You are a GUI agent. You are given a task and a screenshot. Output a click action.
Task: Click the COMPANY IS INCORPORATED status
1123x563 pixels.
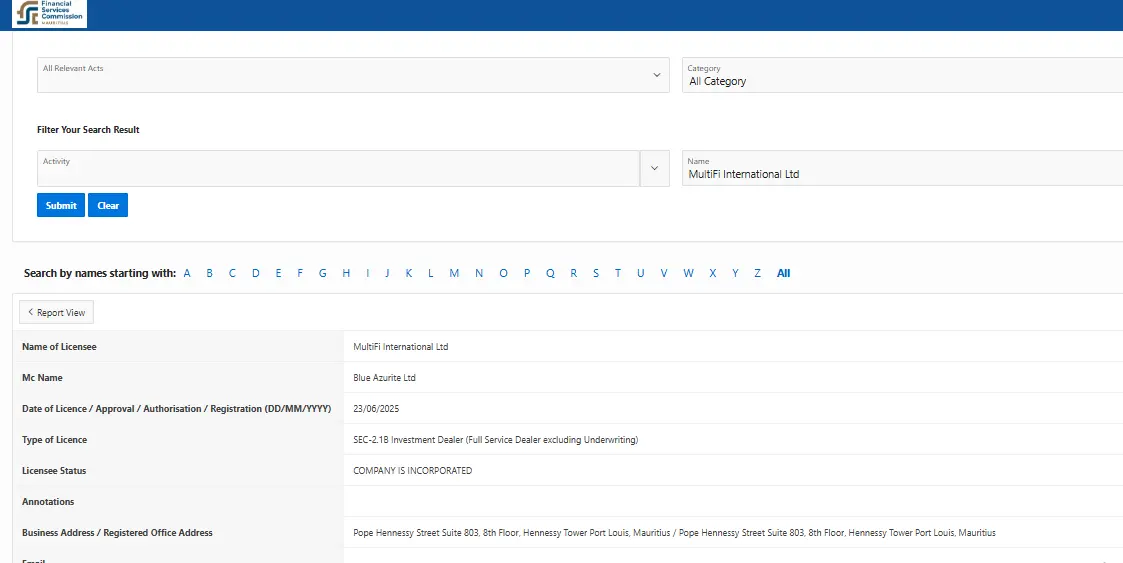(413, 471)
